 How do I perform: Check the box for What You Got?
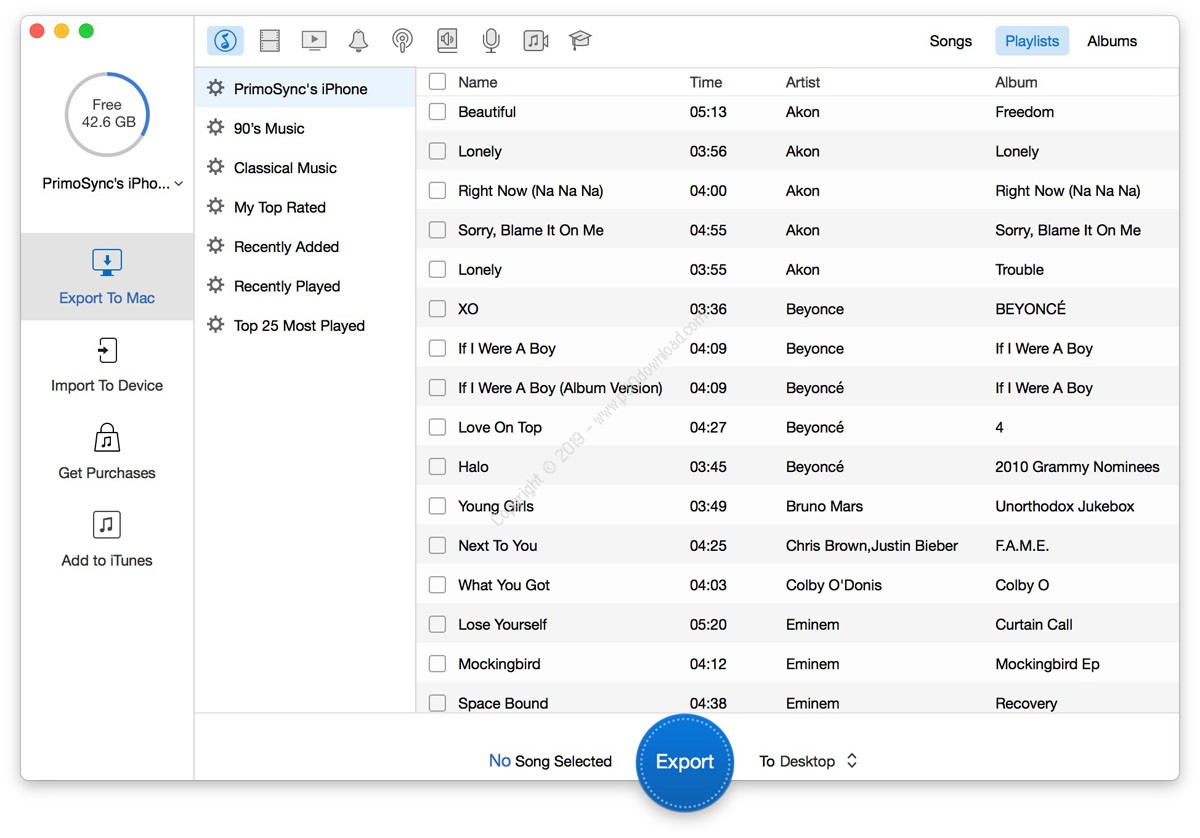[x=437, y=585]
